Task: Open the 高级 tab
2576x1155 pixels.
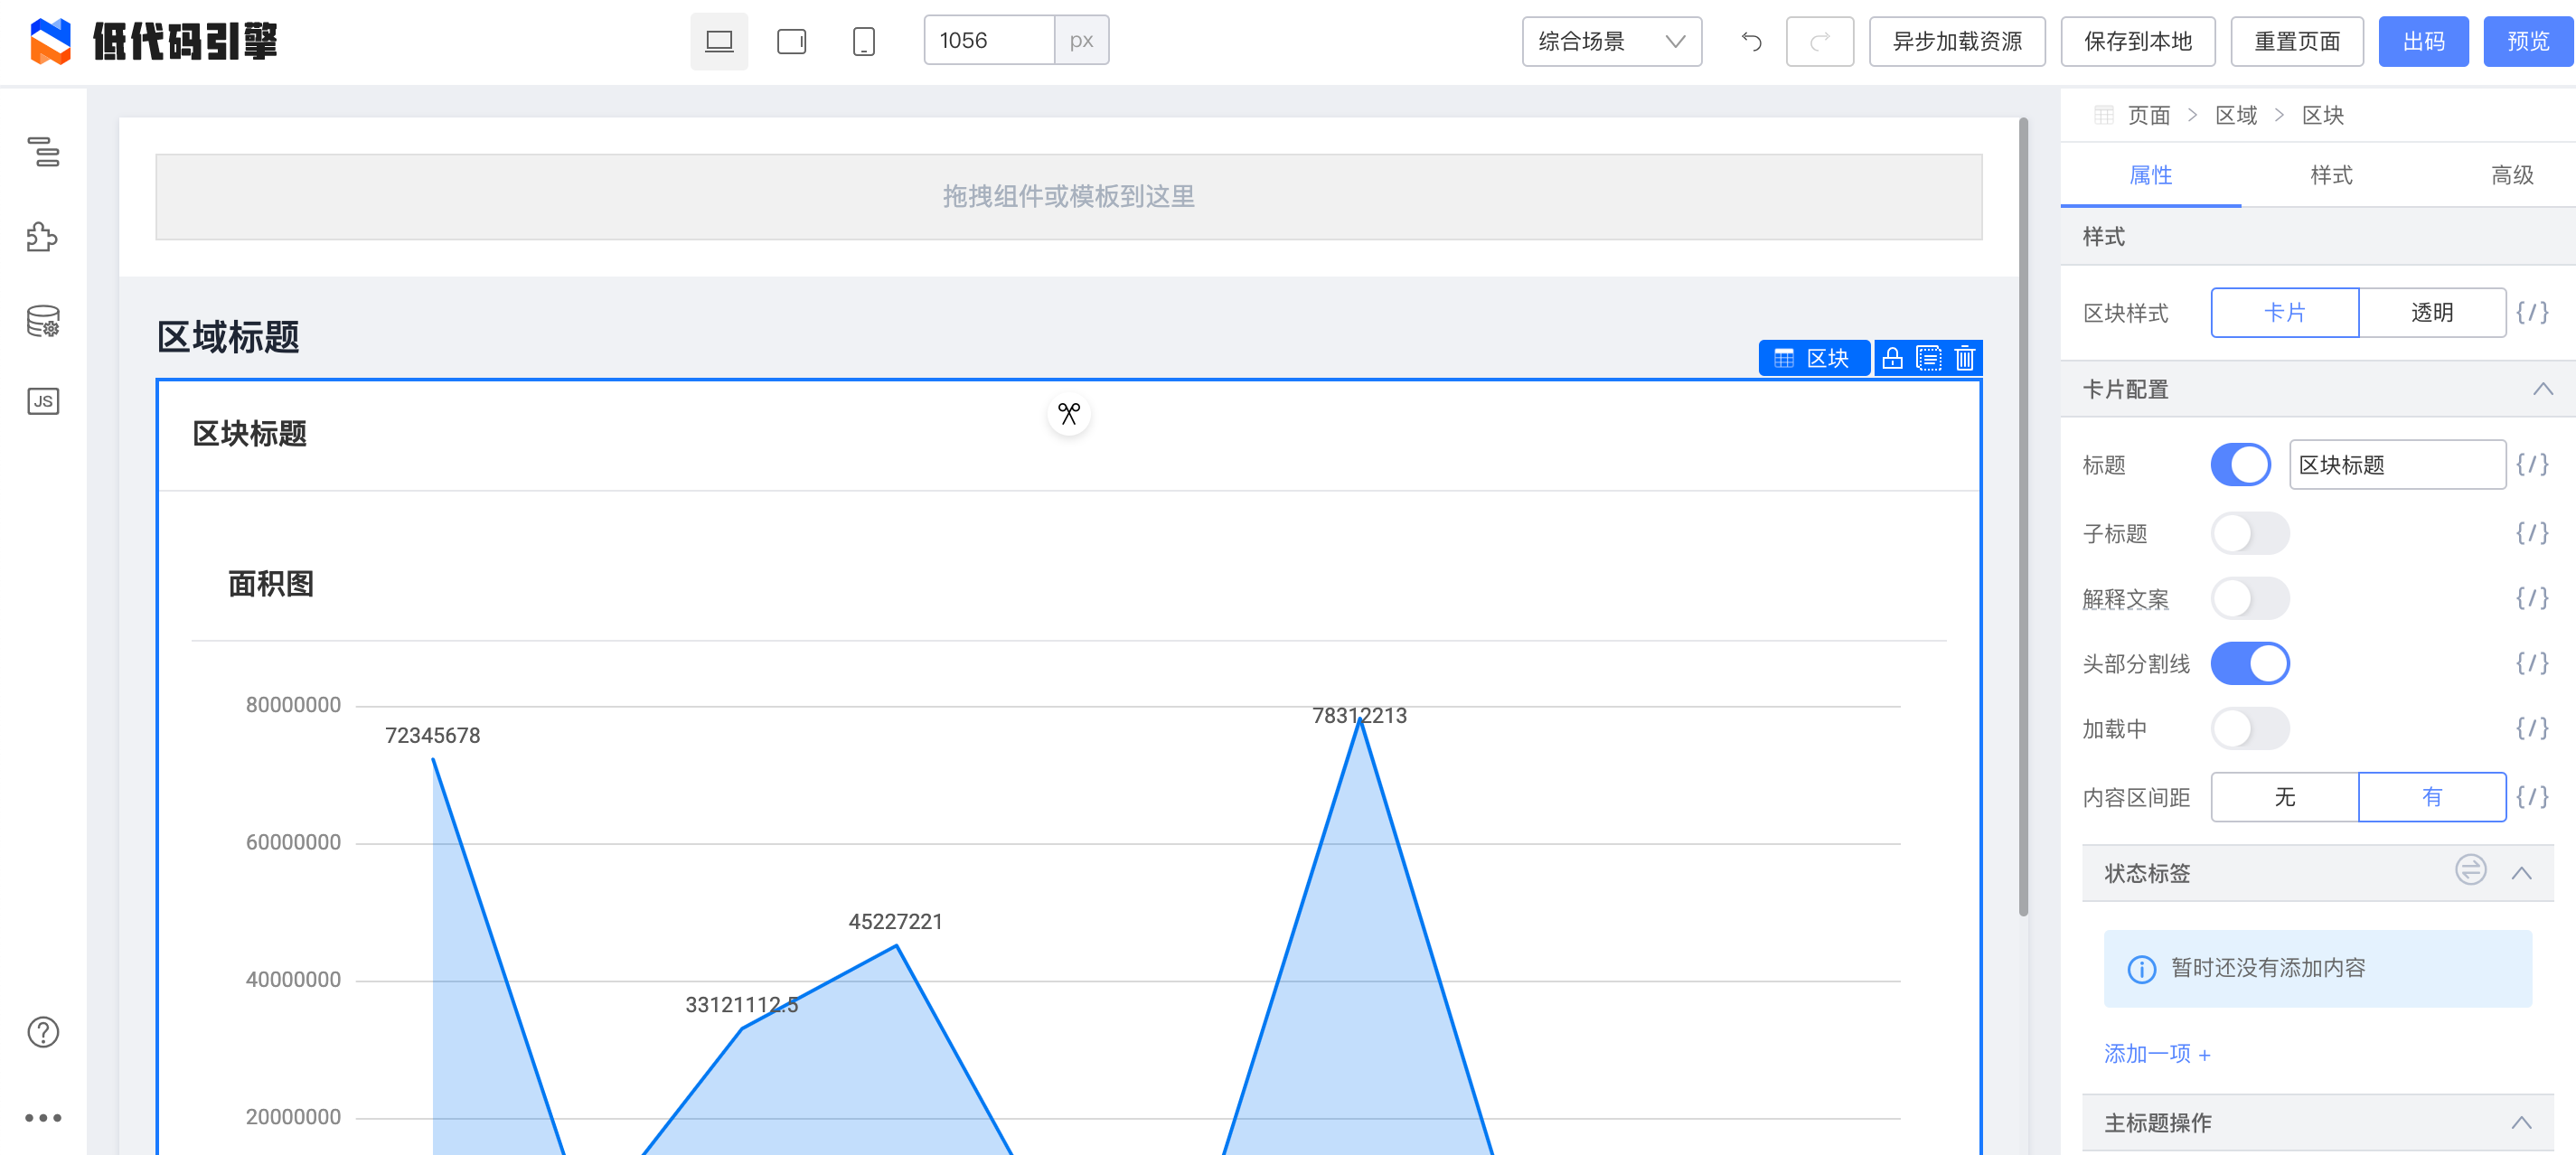Action: pos(2511,175)
